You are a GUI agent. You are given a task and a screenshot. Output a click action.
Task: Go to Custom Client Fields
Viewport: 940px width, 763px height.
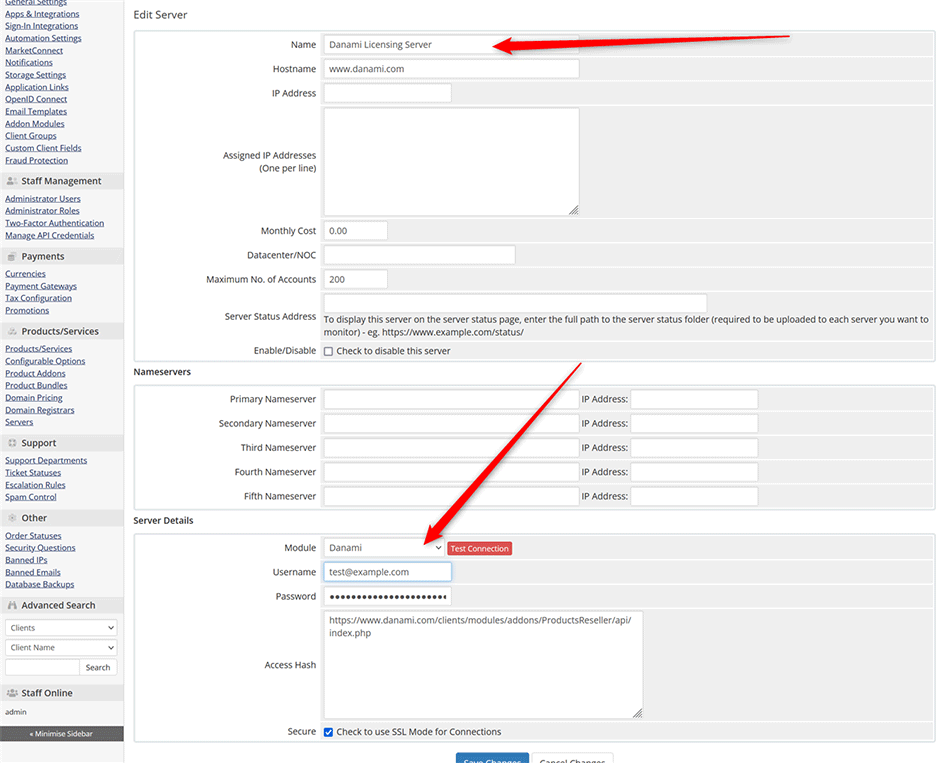click(43, 148)
